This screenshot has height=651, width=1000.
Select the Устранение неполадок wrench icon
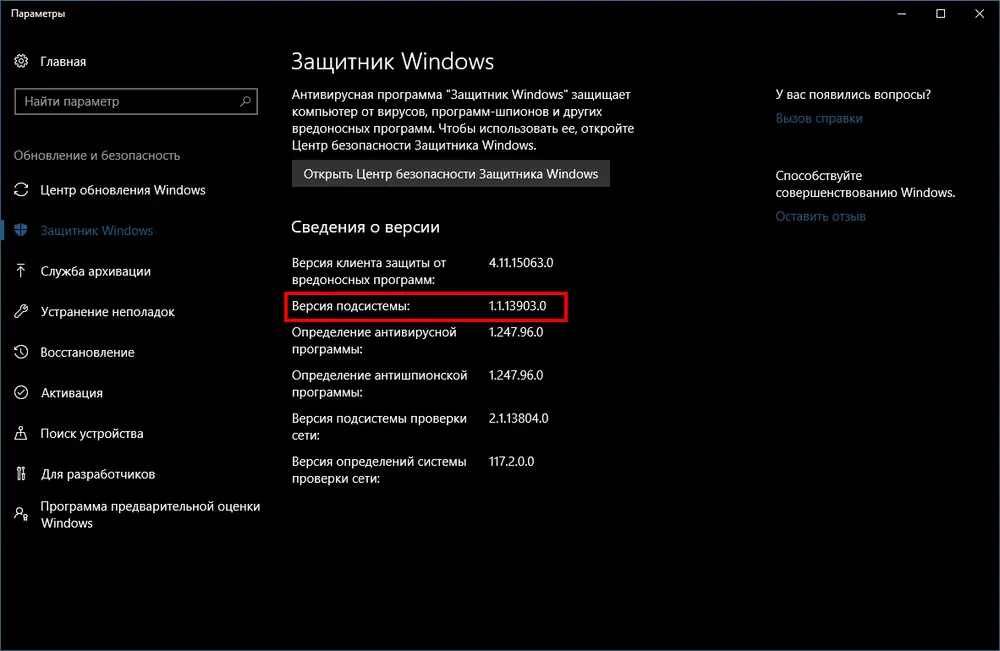pyautogui.click(x=22, y=311)
